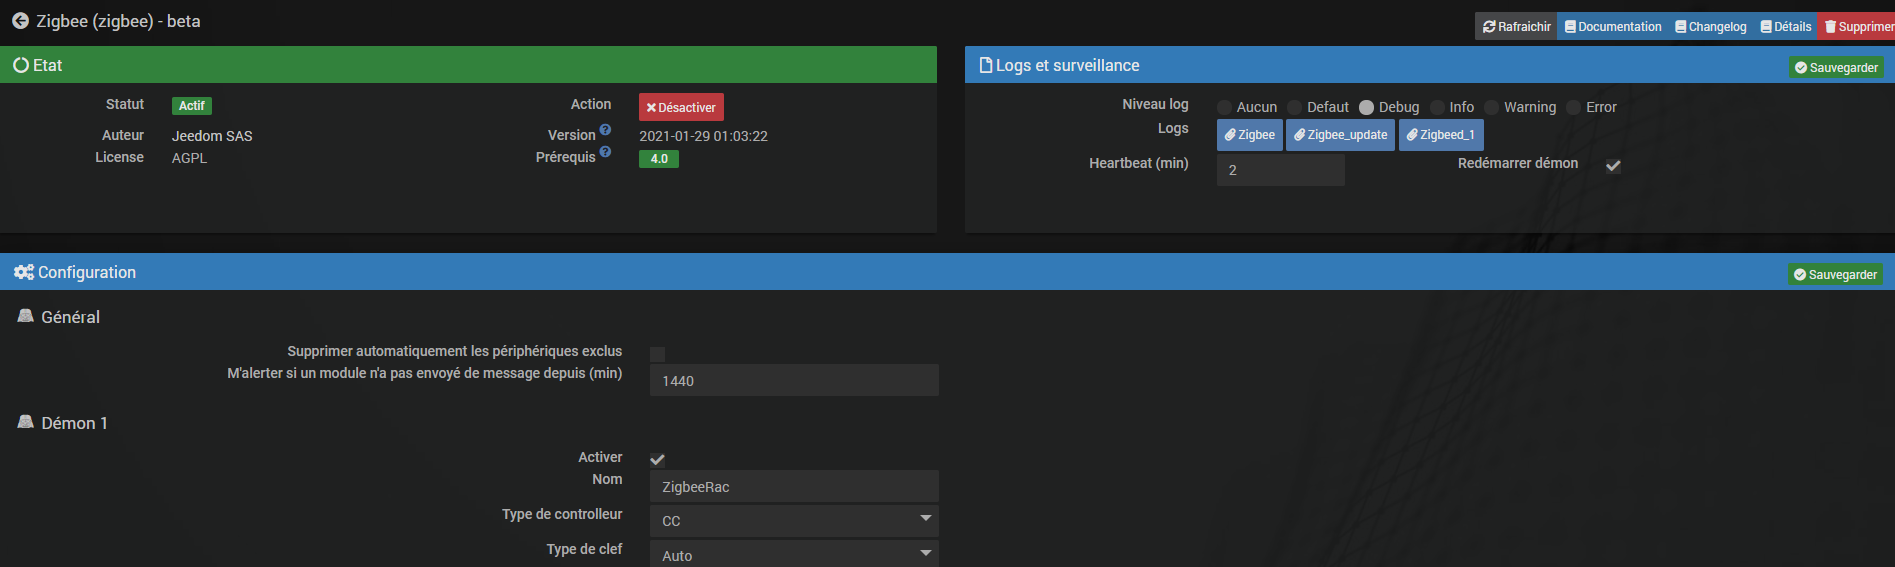The width and height of the screenshot is (1895, 567).
Task: Save the Logs et surveillance panel
Action: click(x=1836, y=68)
